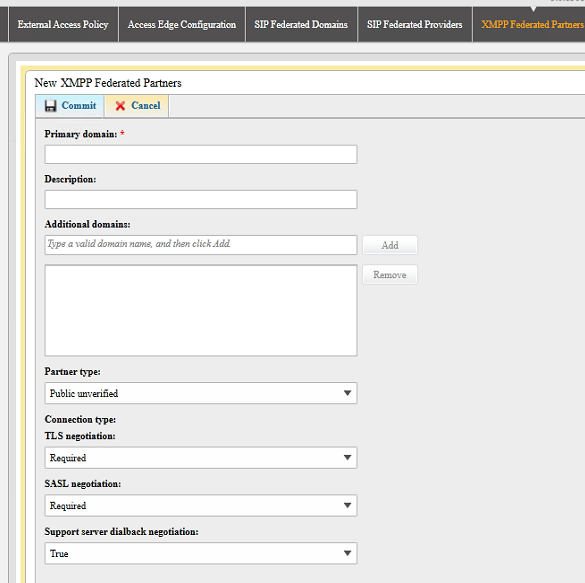The width and height of the screenshot is (585, 583).
Task: Click the Commit floppy disk icon
Action: [x=50, y=106]
